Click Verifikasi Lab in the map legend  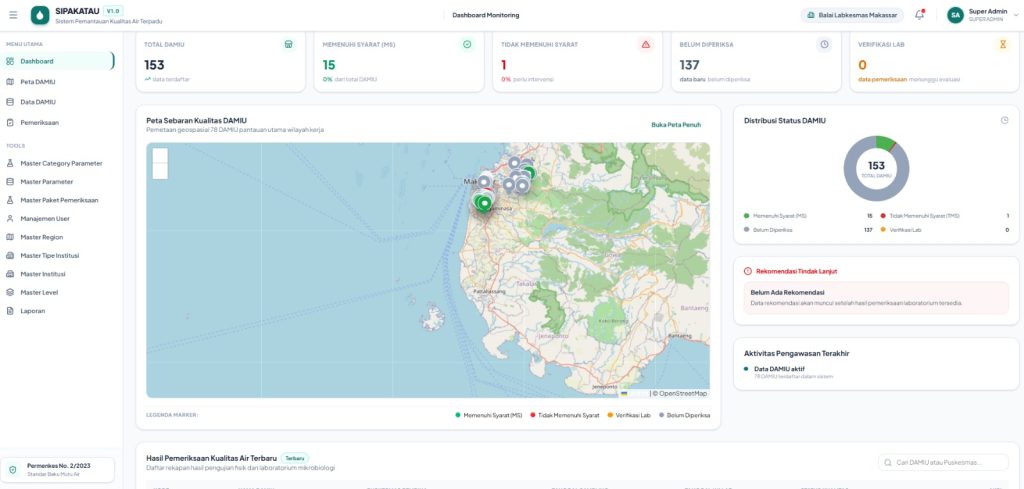click(x=629, y=415)
